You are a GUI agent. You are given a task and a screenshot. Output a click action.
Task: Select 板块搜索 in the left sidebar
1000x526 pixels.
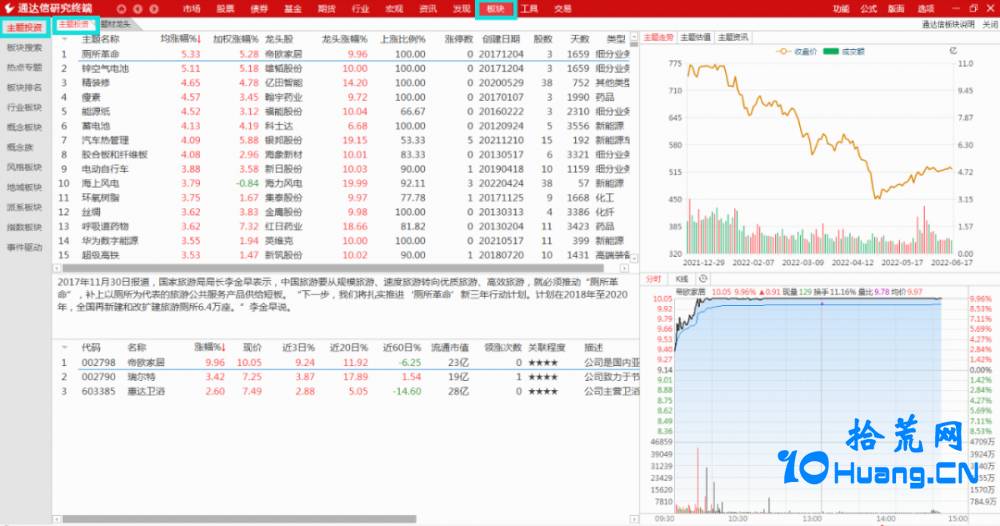click(x=24, y=48)
